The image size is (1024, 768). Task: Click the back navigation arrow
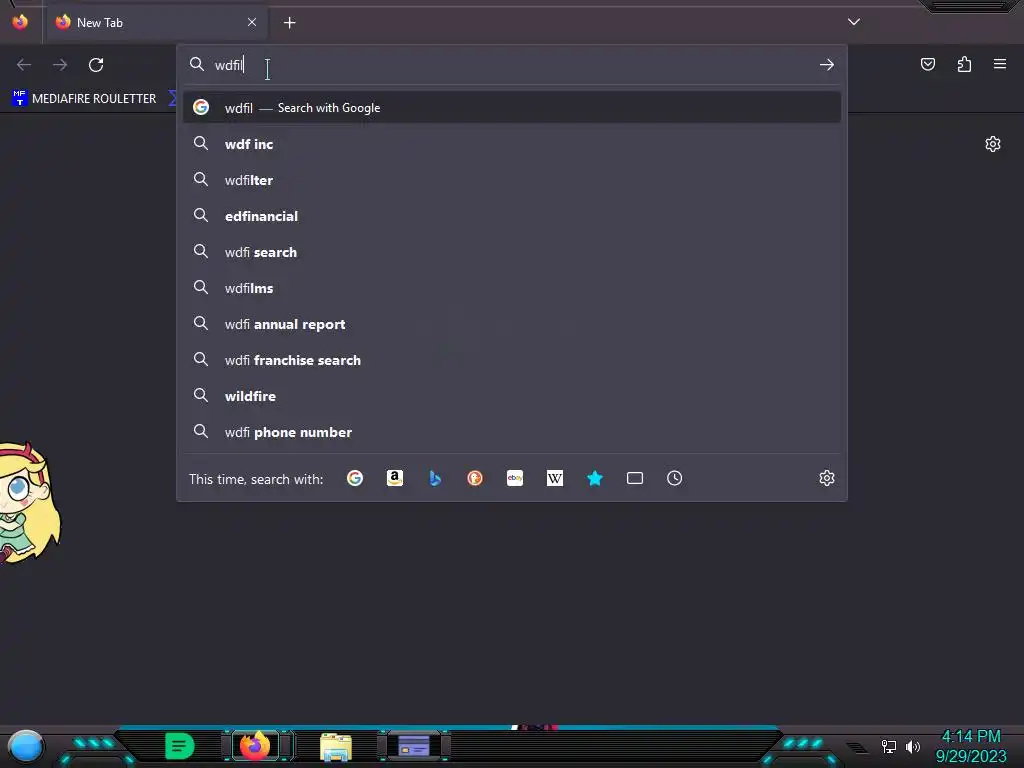click(24, 65)
